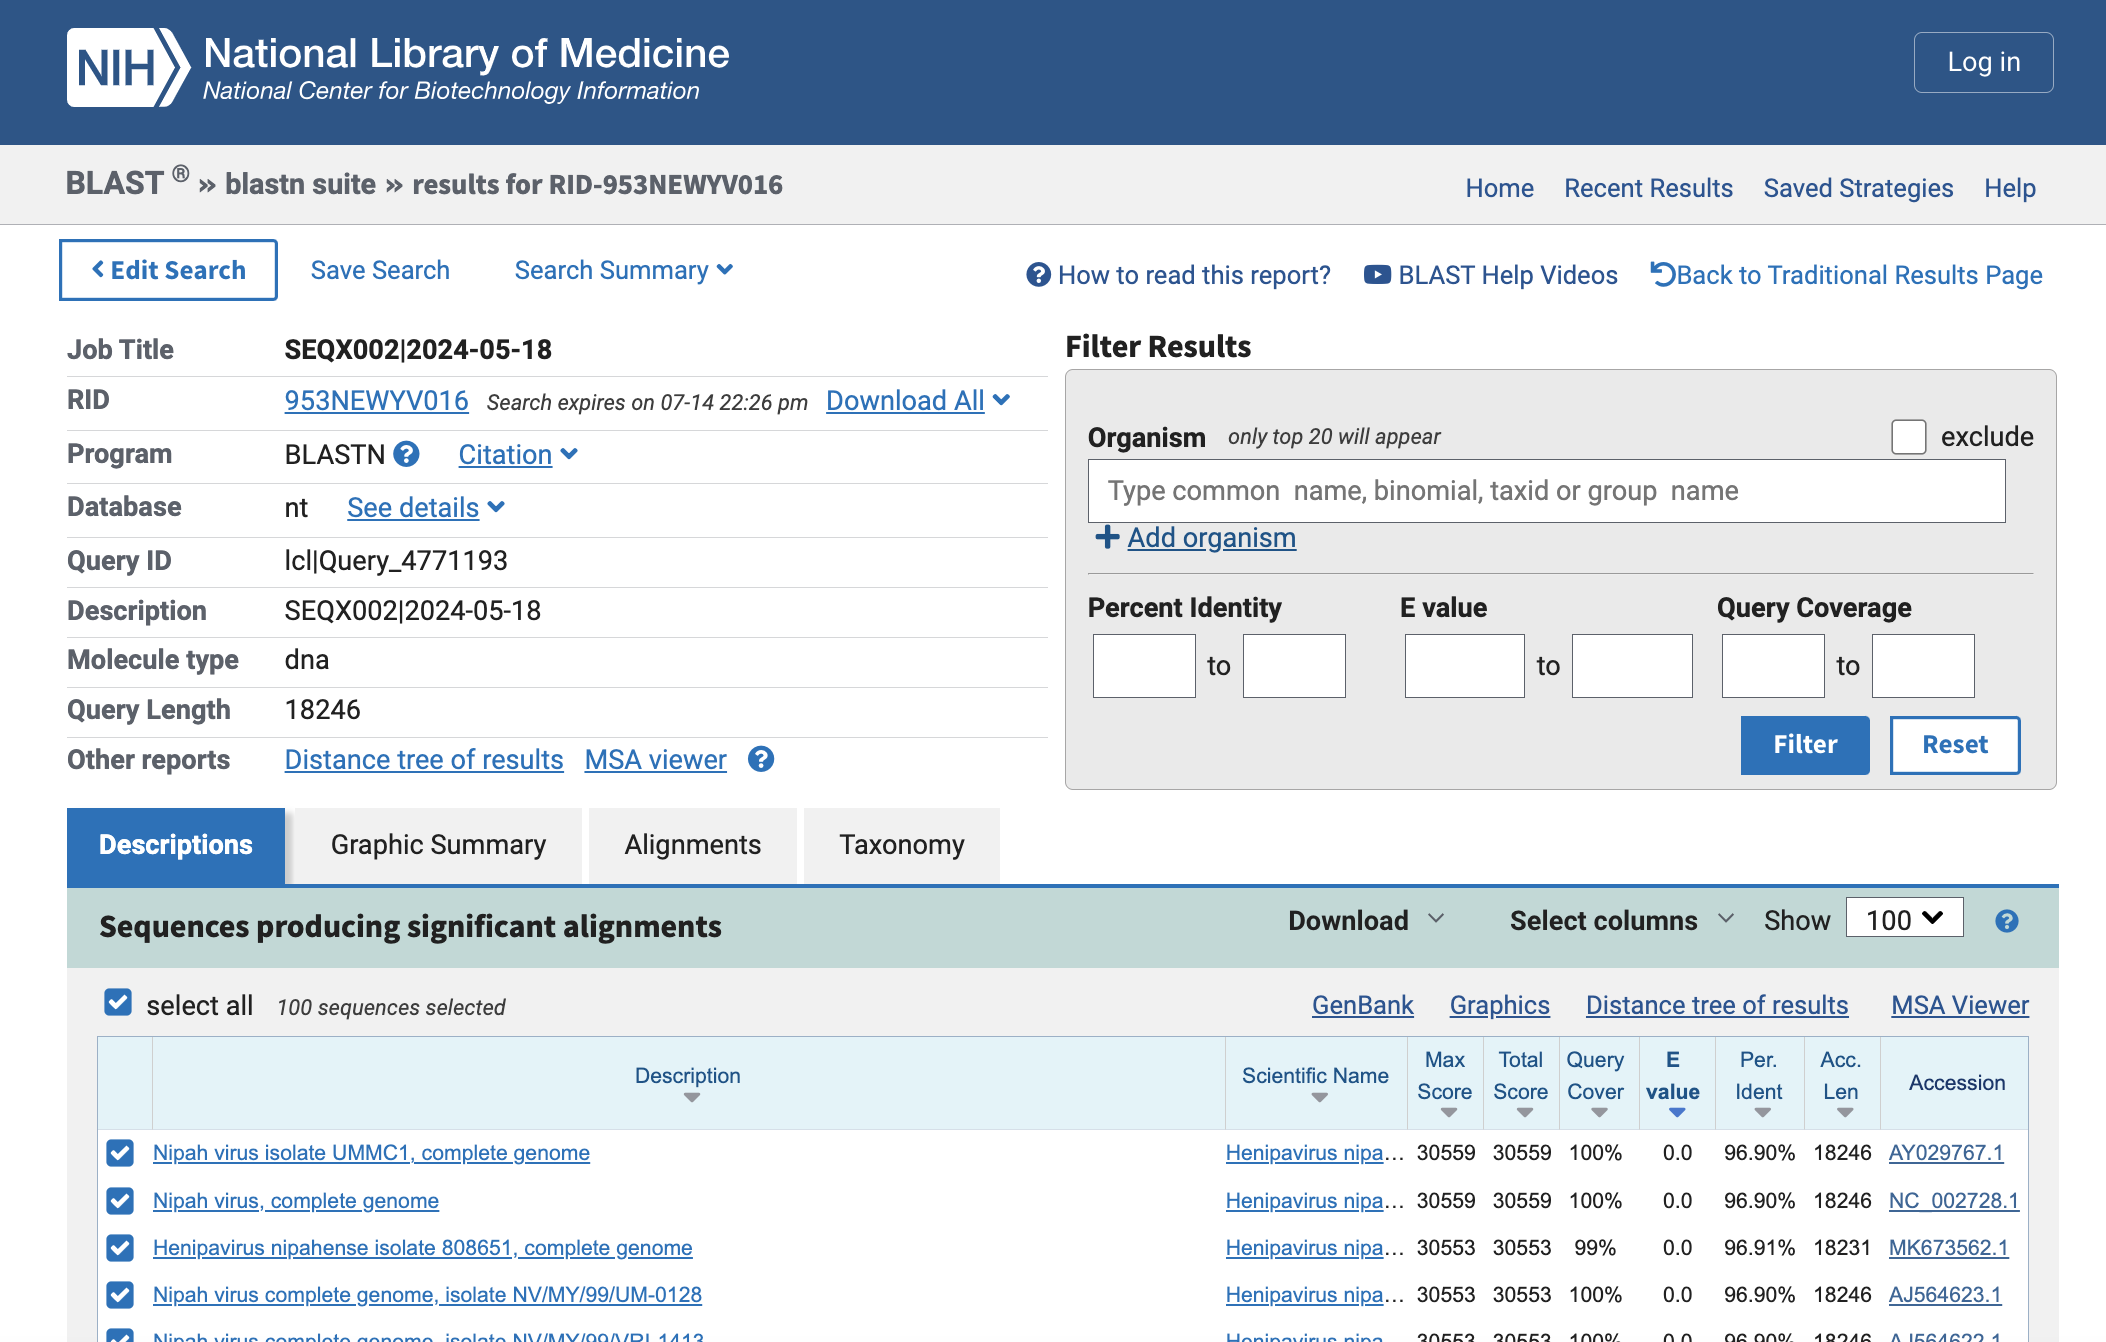Click the Log in button
The width and height of the screenshot is (2106, 1342).
pos(1983,62)
